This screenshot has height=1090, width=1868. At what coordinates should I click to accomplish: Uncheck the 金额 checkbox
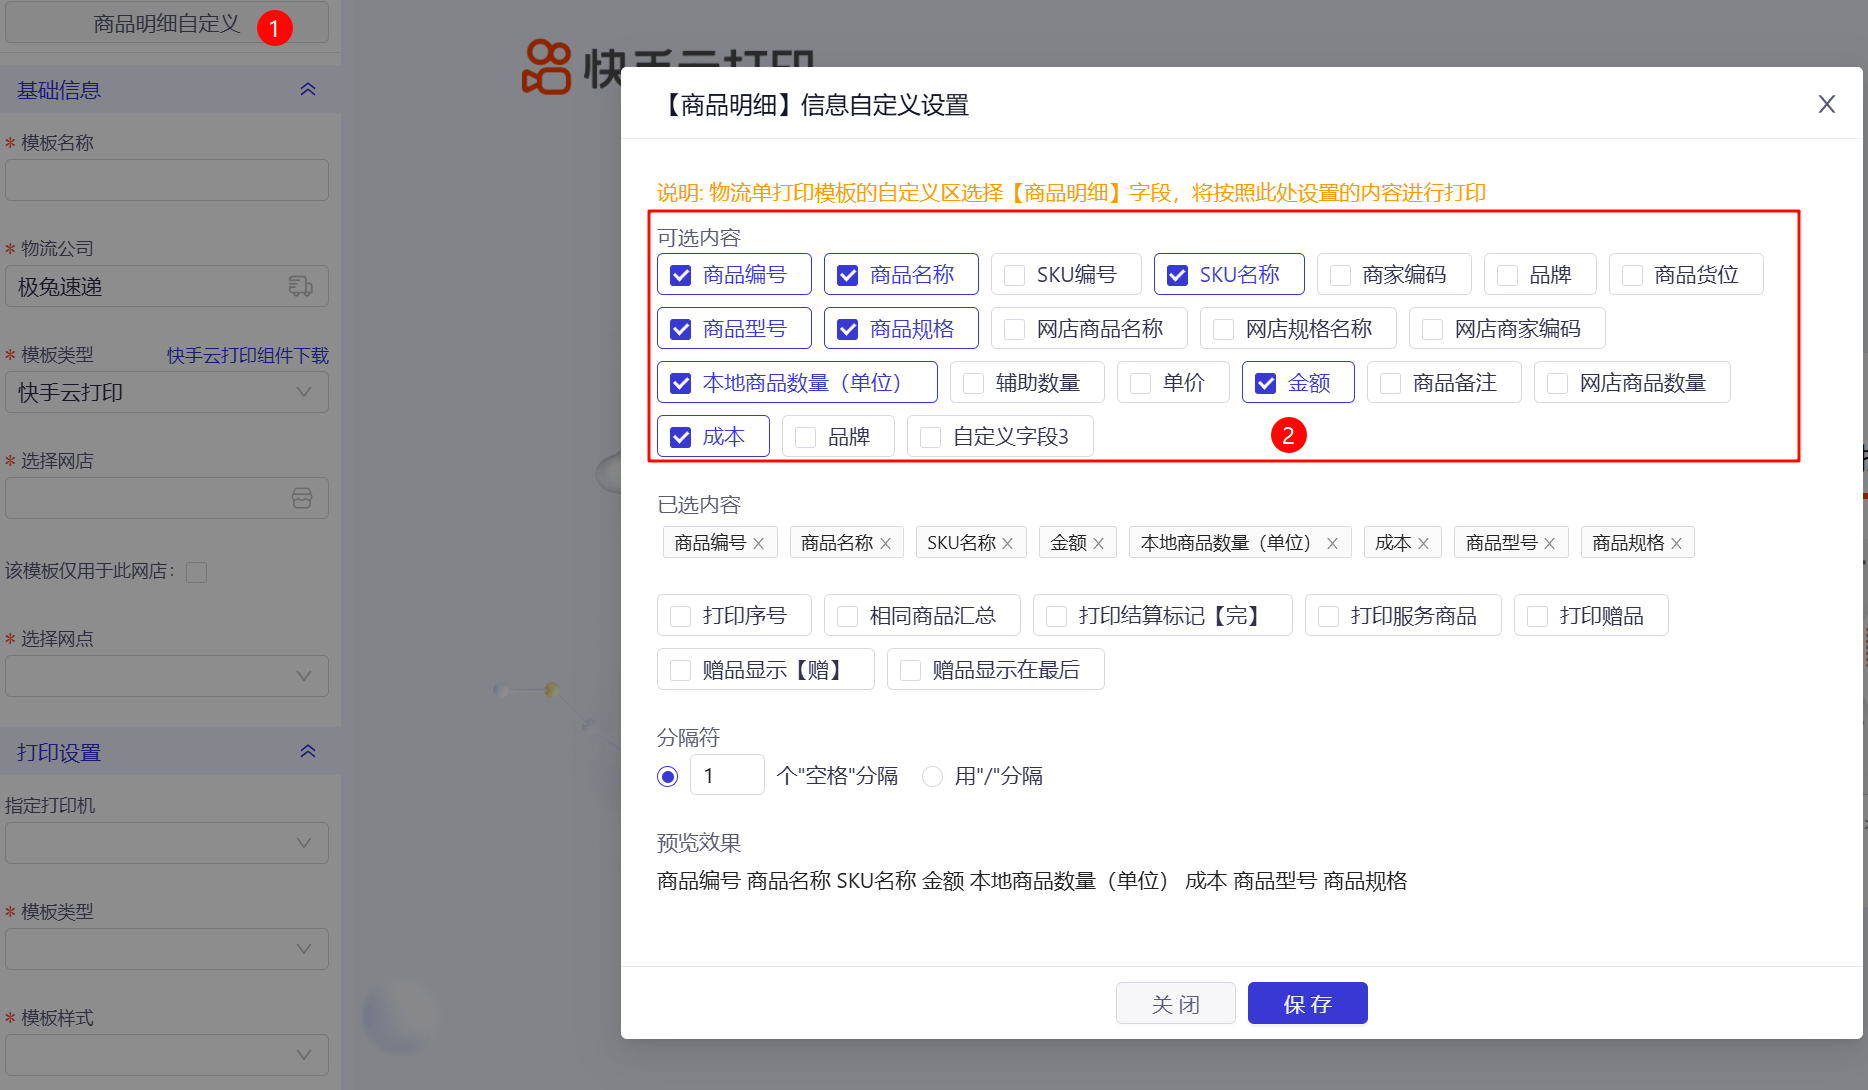pyautogui.click(x=1266, y=383)
